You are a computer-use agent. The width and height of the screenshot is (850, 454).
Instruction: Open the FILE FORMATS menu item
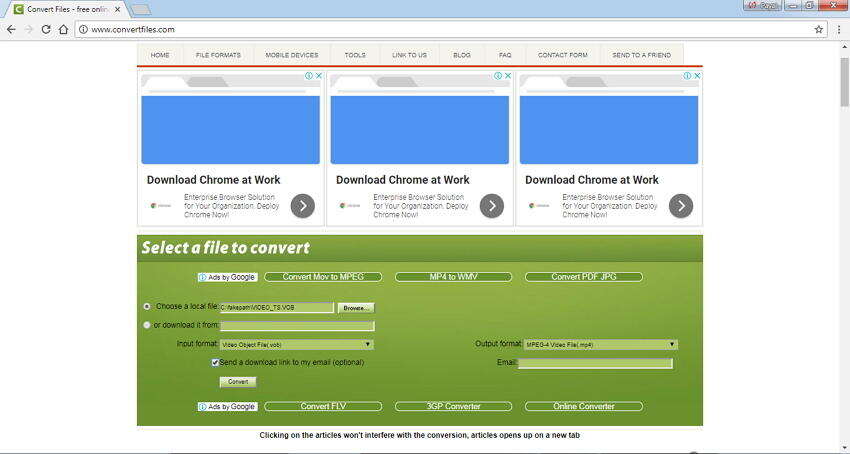point(218,55)
